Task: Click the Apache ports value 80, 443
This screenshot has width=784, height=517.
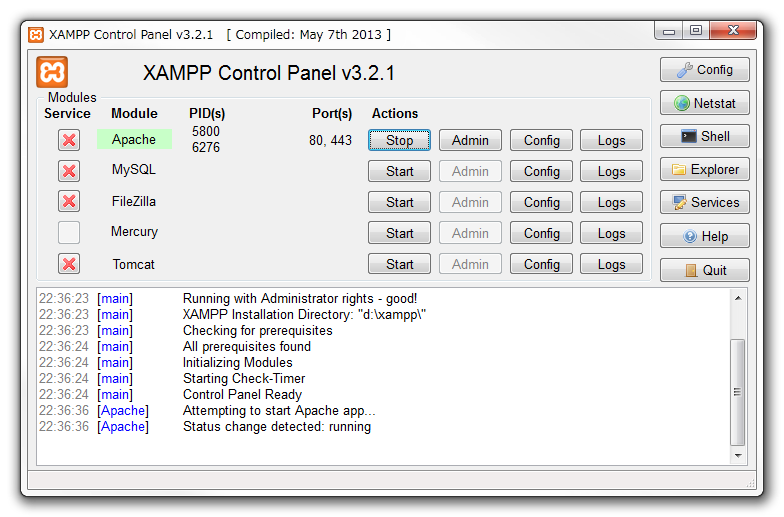Action: coord(330,140)
